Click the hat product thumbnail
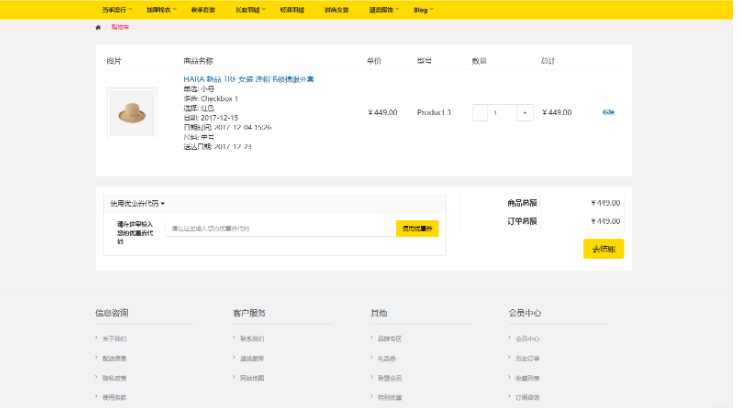This screenshot has height=411, width=741. point(132,112)
